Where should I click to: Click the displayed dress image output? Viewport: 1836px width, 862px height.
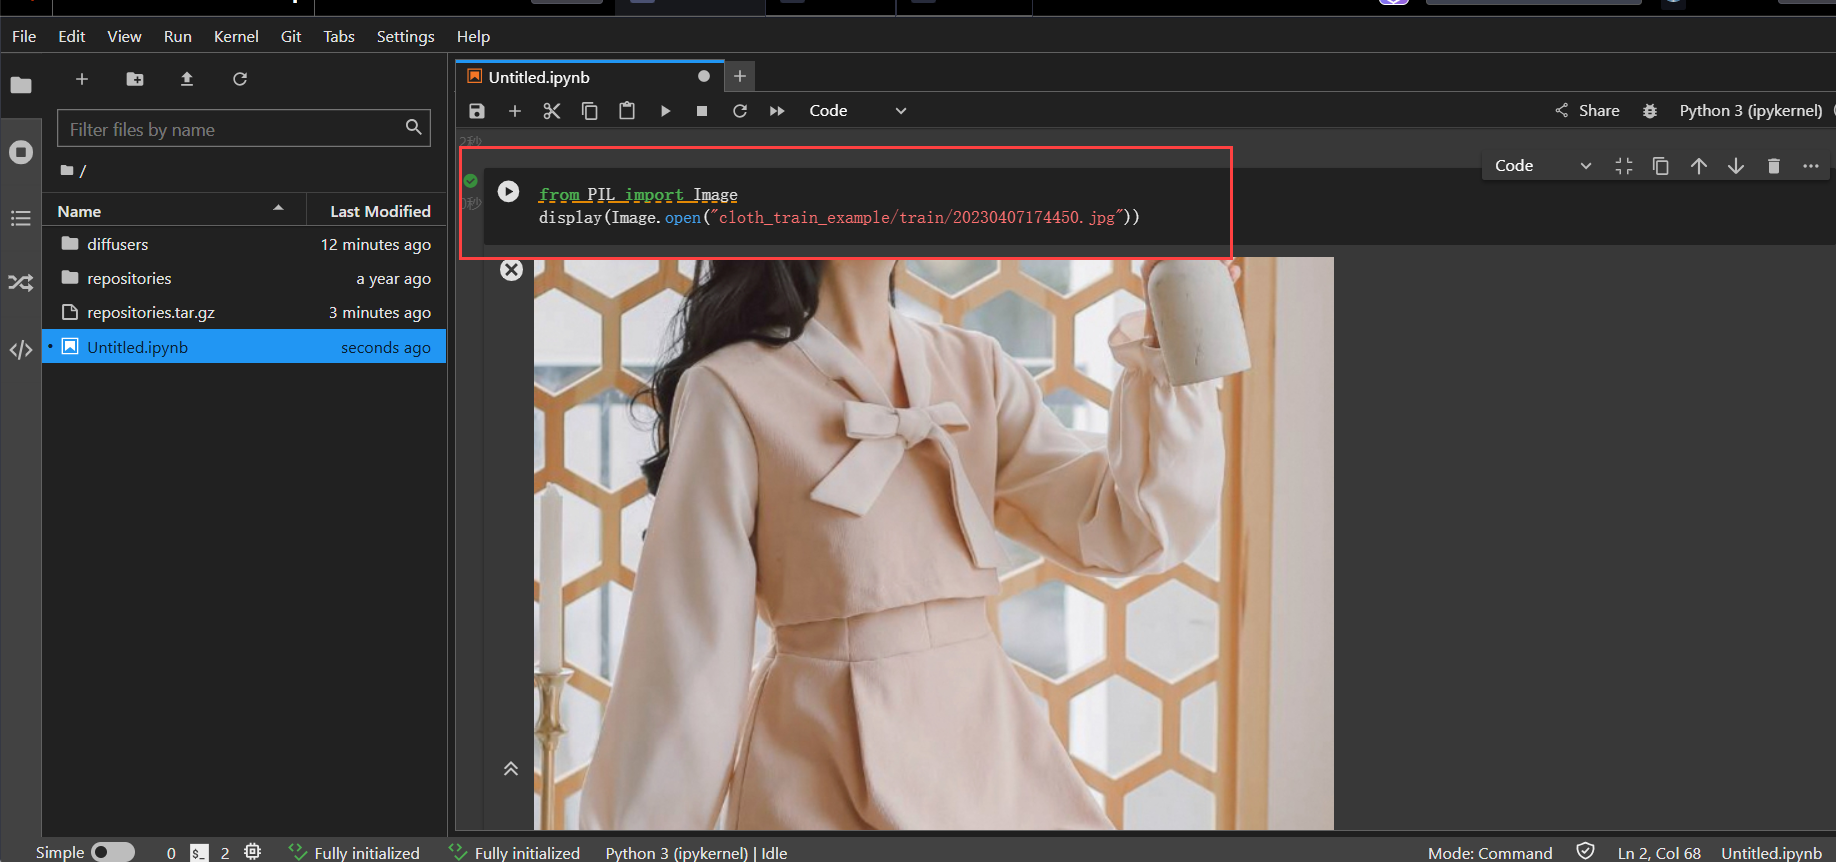click(x=933, y=543)
